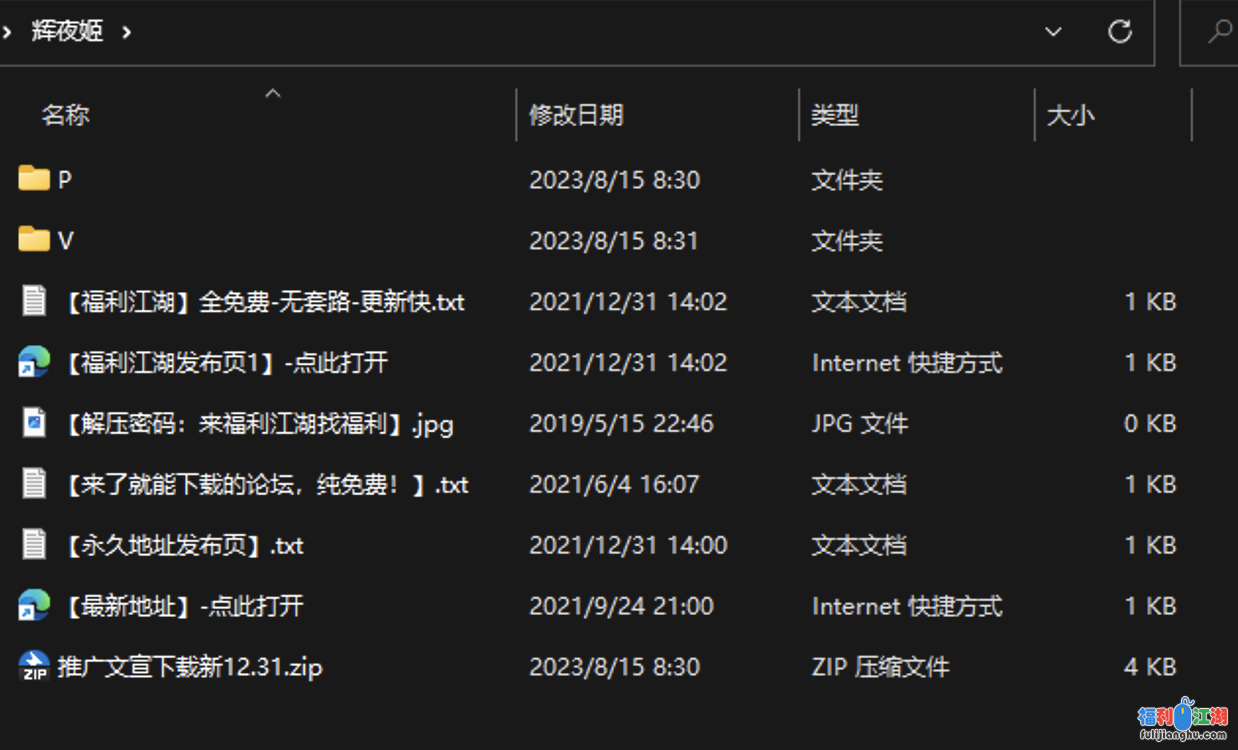Select the 解压密码 JPG file icon

34,423
